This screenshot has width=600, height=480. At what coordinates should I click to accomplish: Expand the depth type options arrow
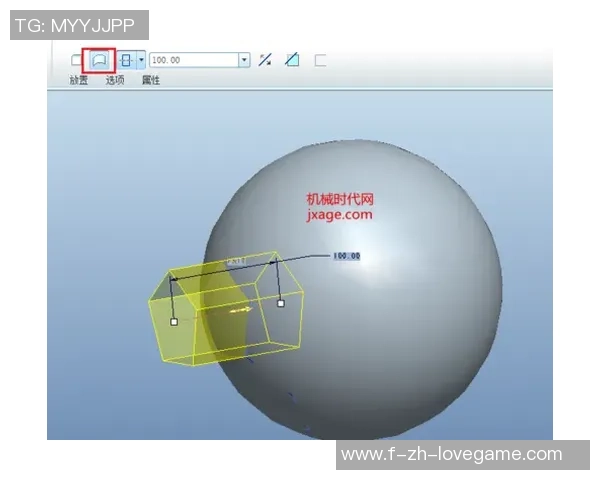(141, 60)
